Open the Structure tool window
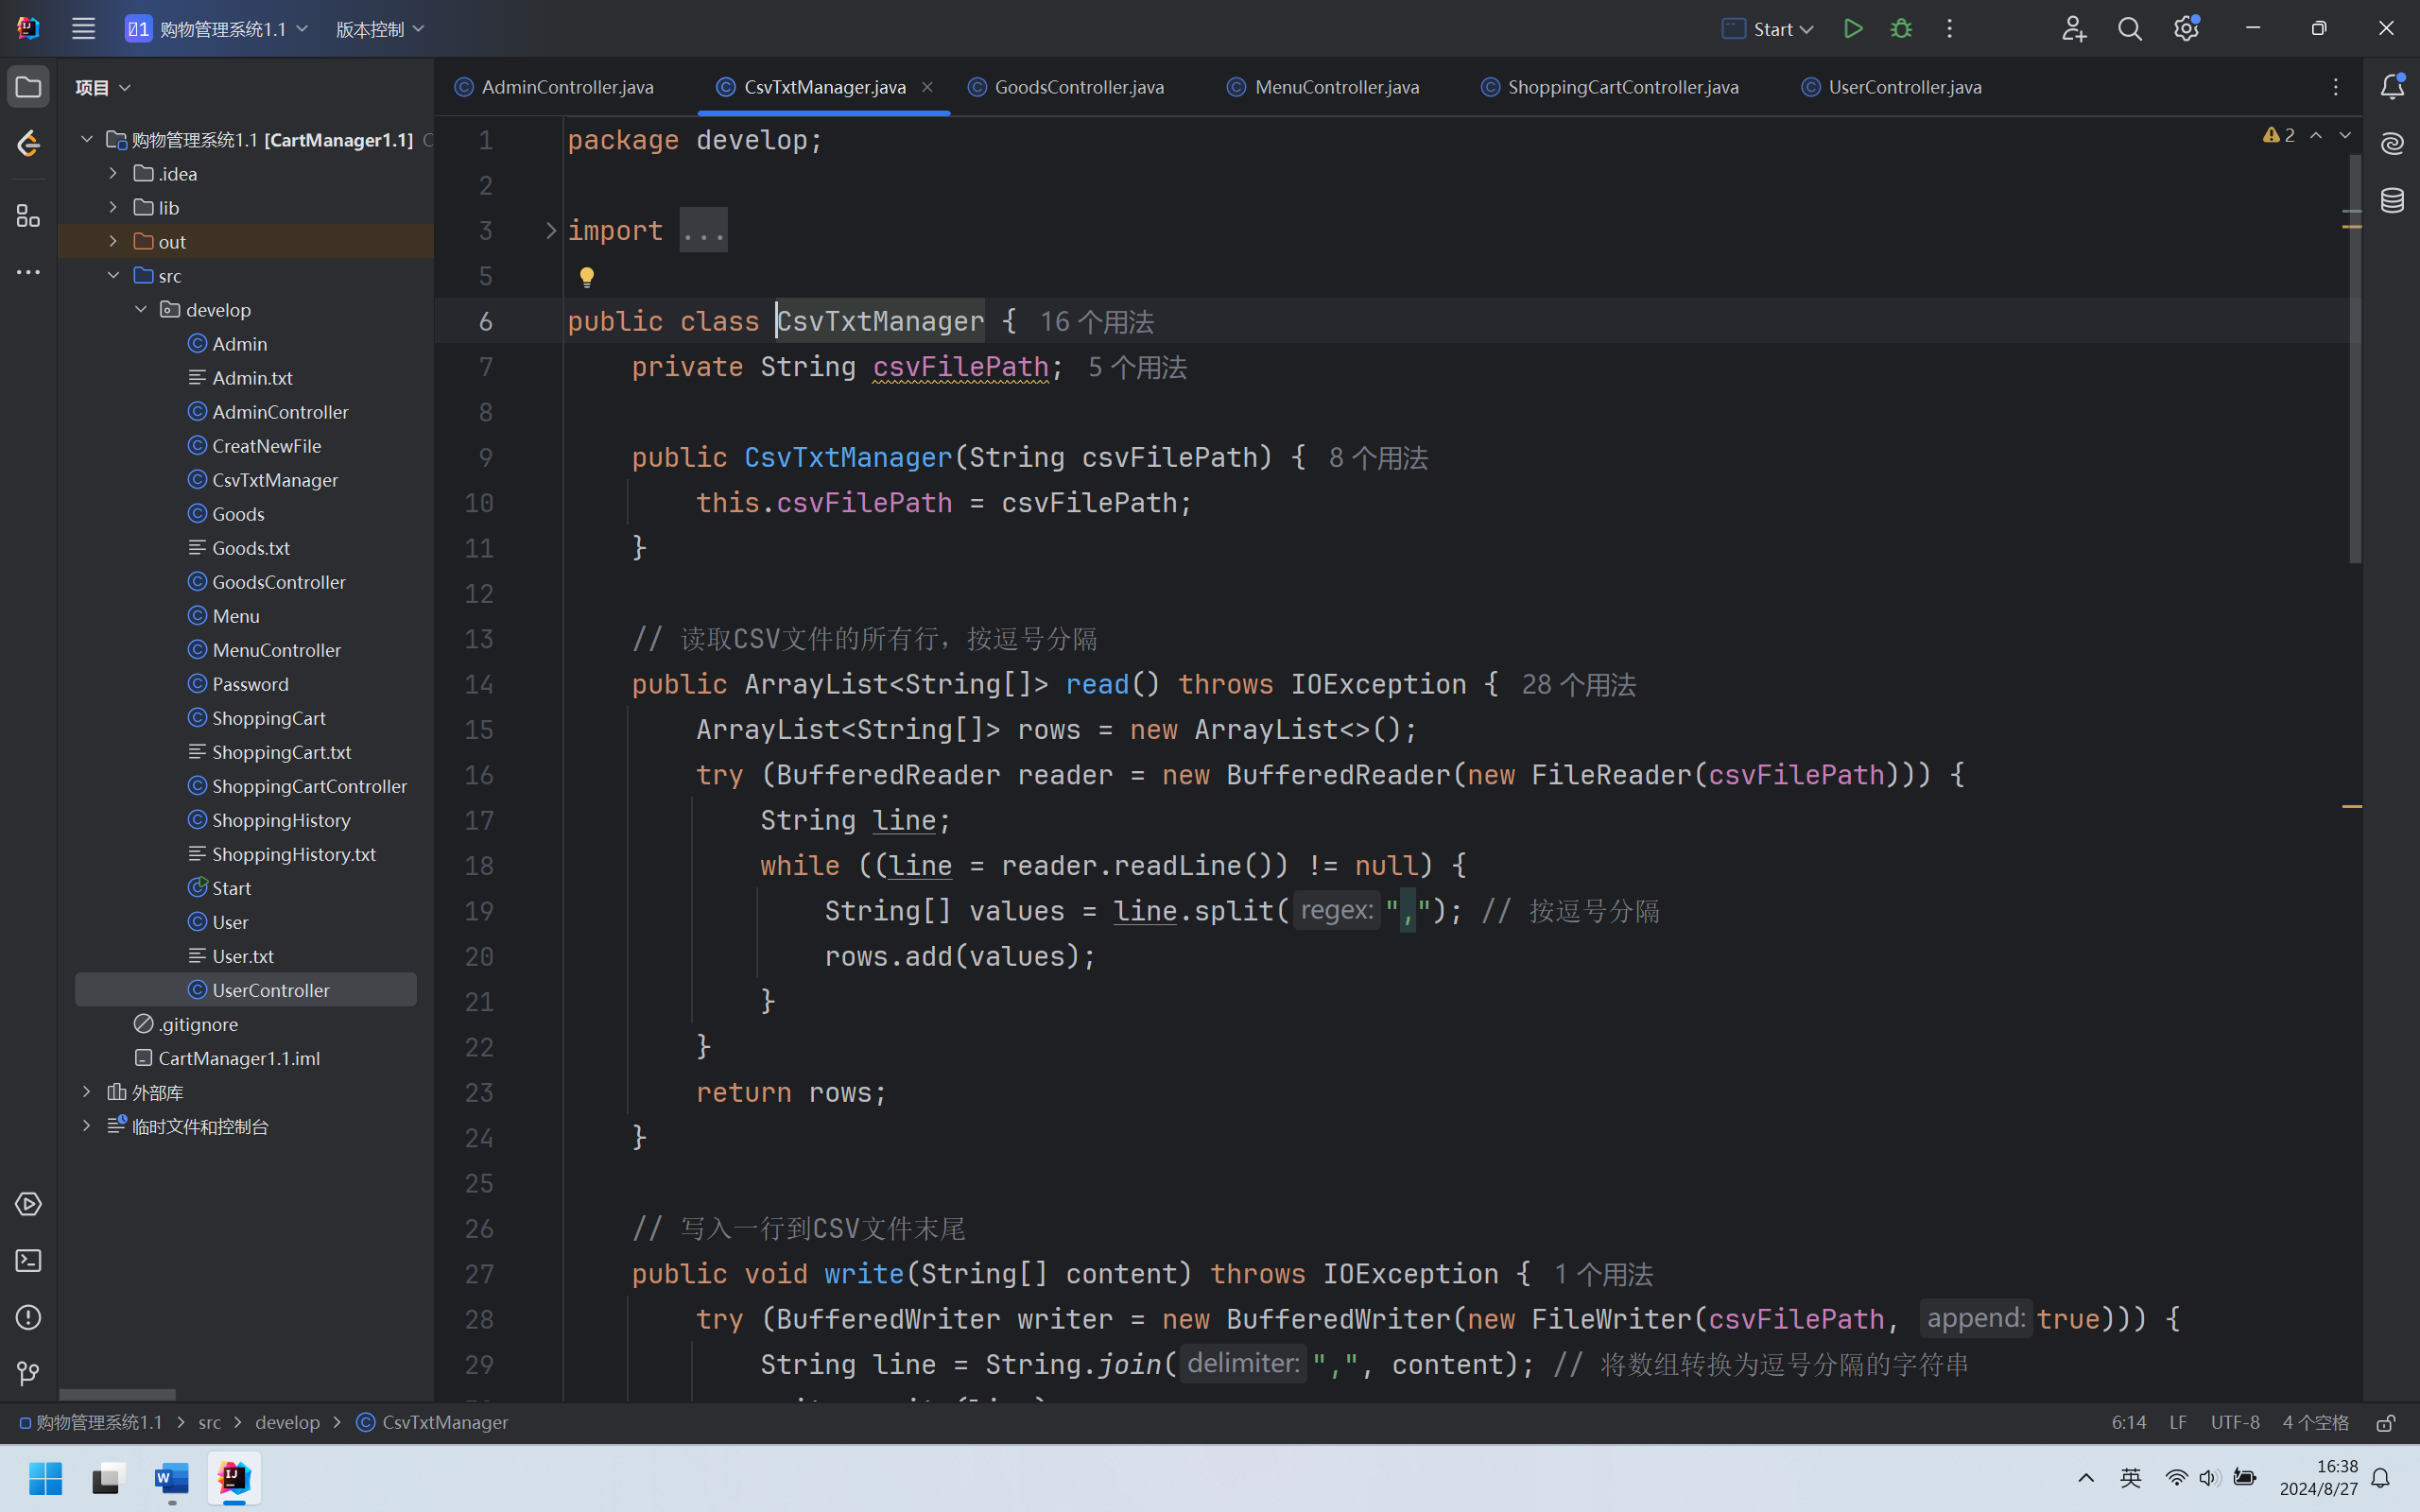The width and height of the screenshot is (2420, 1512). (28, 216)
